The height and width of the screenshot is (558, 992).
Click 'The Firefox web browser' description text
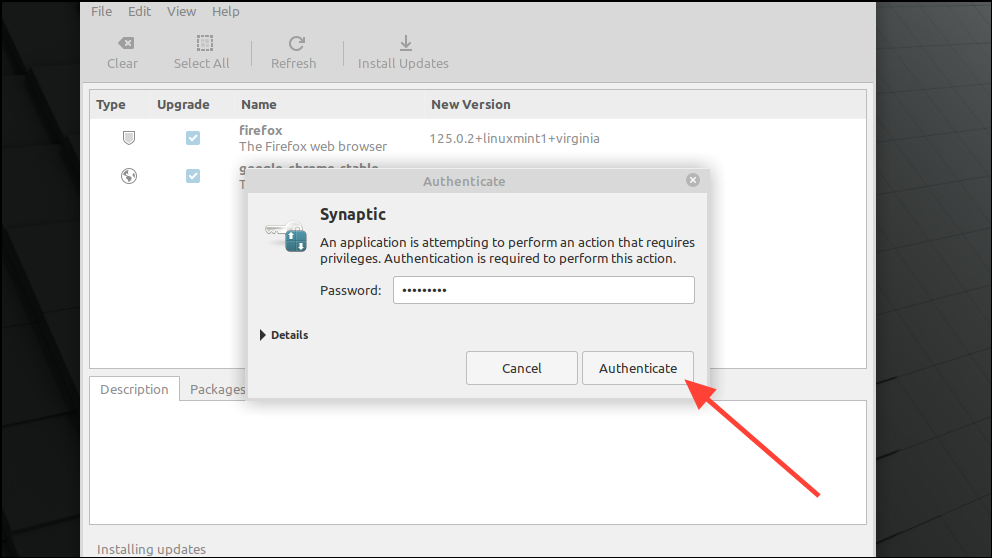coord(313,146)
